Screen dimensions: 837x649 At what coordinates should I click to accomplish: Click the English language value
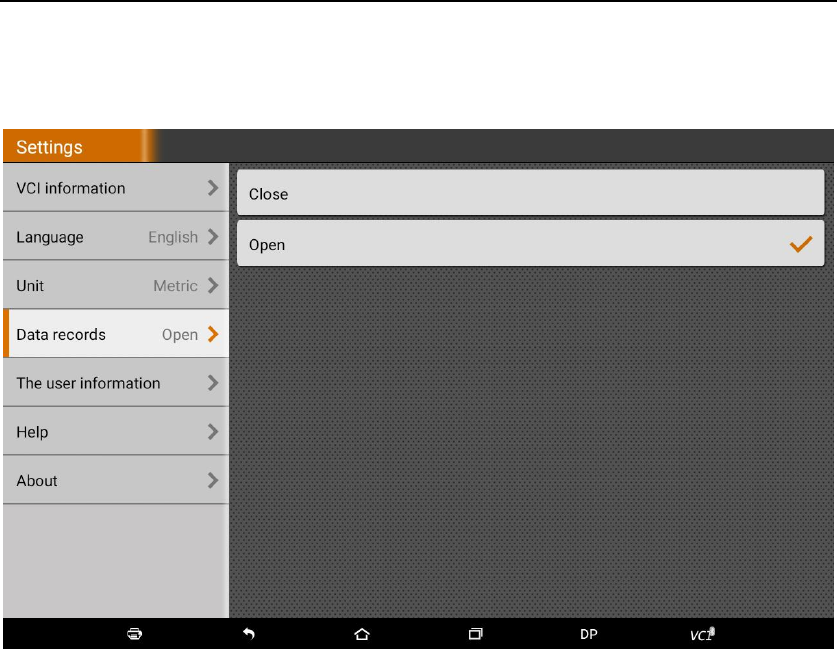173,237
